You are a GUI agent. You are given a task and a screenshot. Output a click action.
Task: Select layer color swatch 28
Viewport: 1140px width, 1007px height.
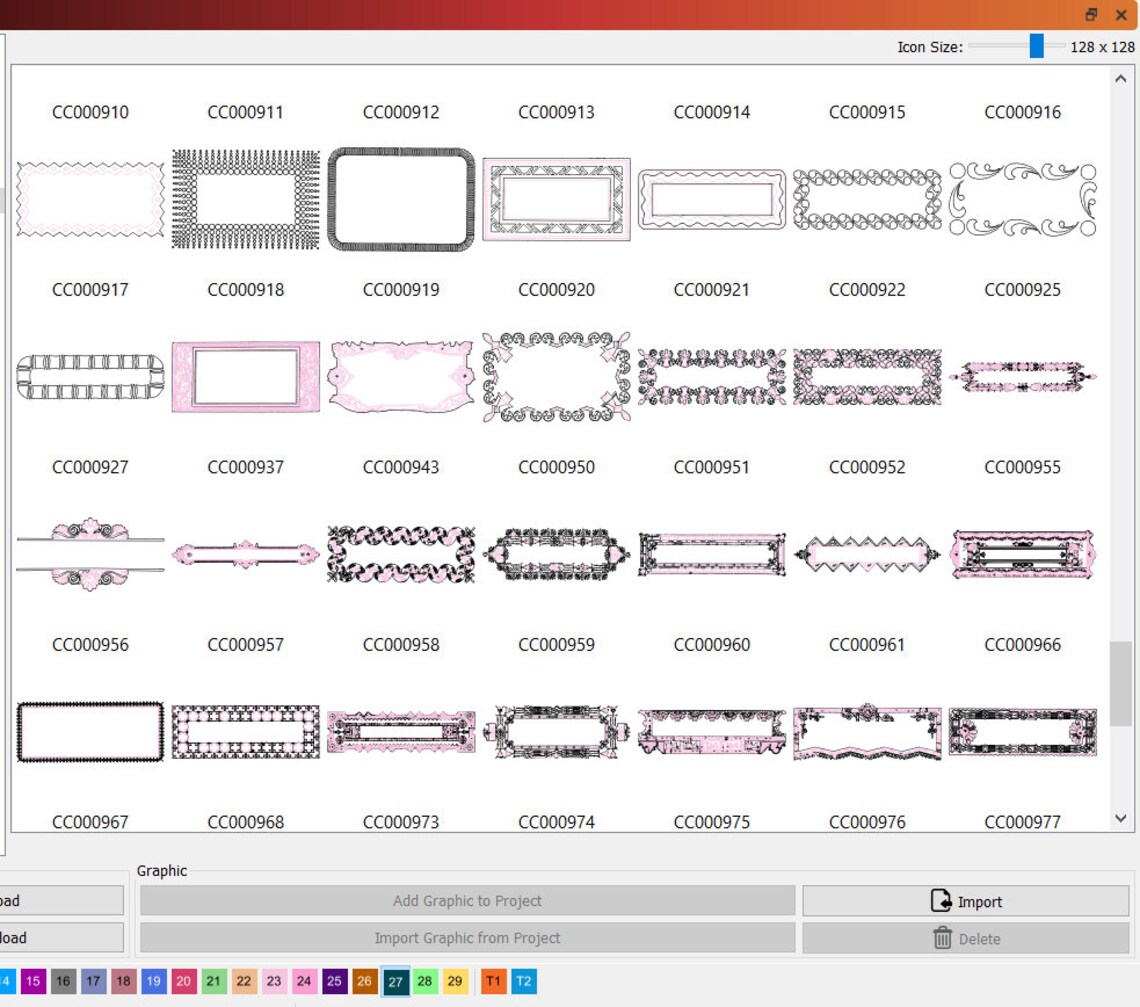(425, 981)
